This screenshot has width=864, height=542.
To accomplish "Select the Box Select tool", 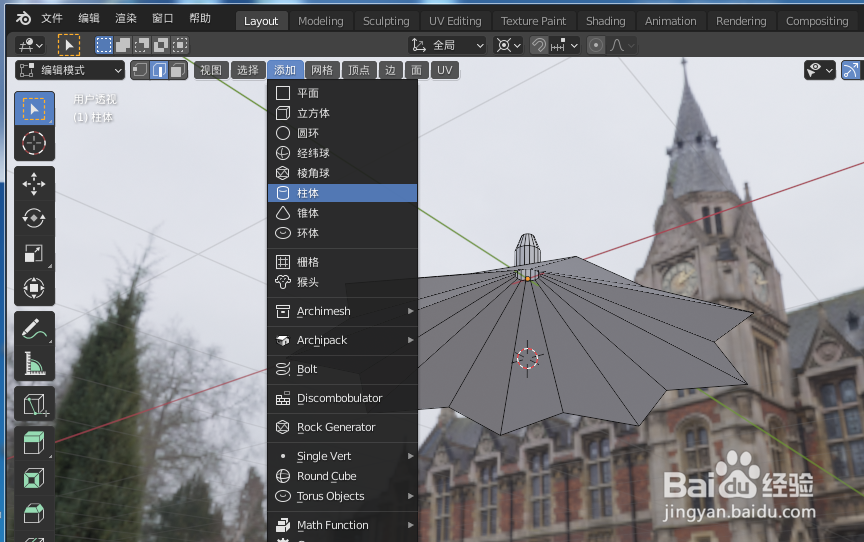I will pyautogui.click(x=34, y=109).
